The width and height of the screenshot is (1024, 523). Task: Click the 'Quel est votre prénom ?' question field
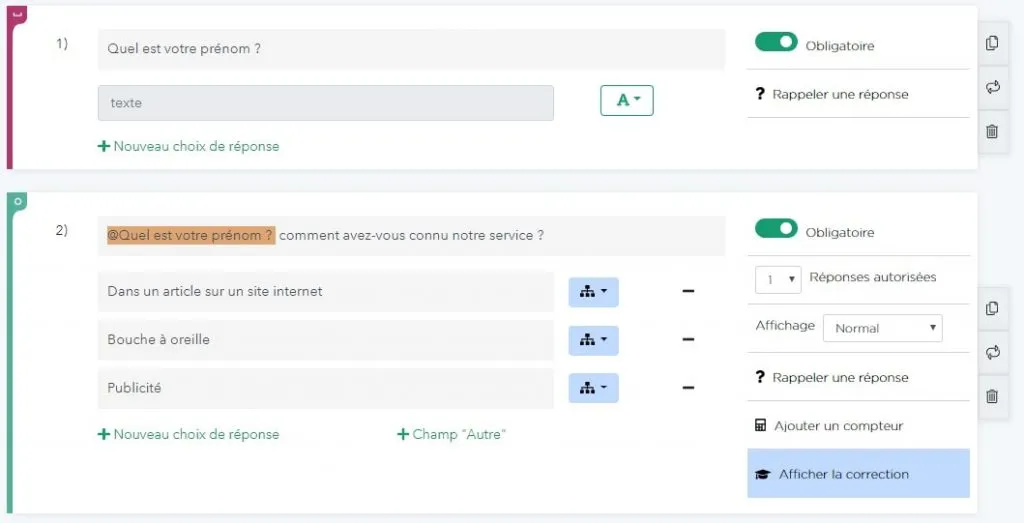click(410, 48)
